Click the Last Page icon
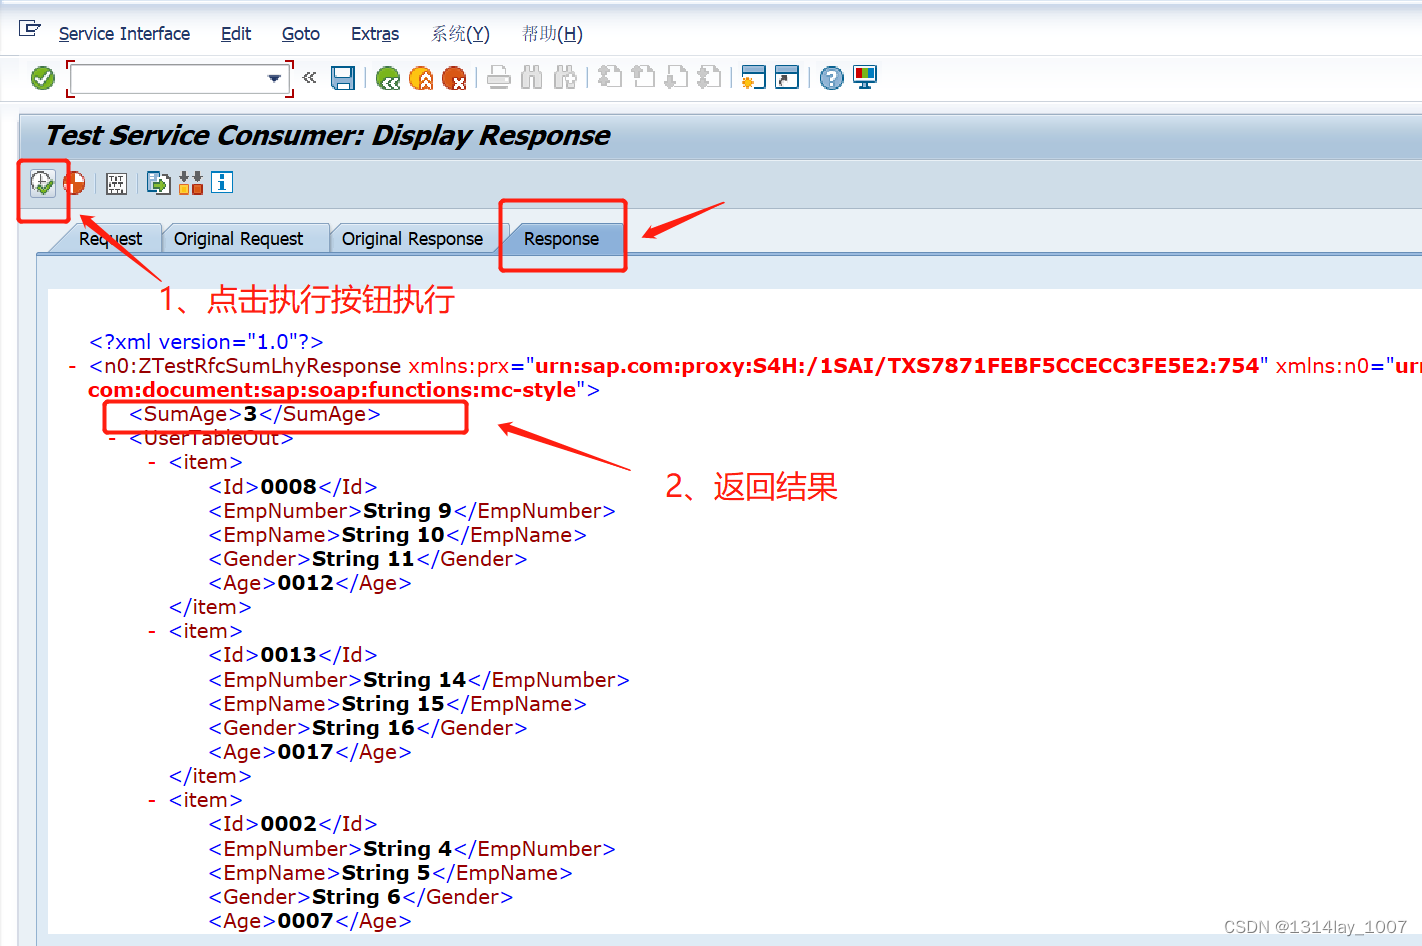This screenshot has width=1422, height=946. [709, 78]
